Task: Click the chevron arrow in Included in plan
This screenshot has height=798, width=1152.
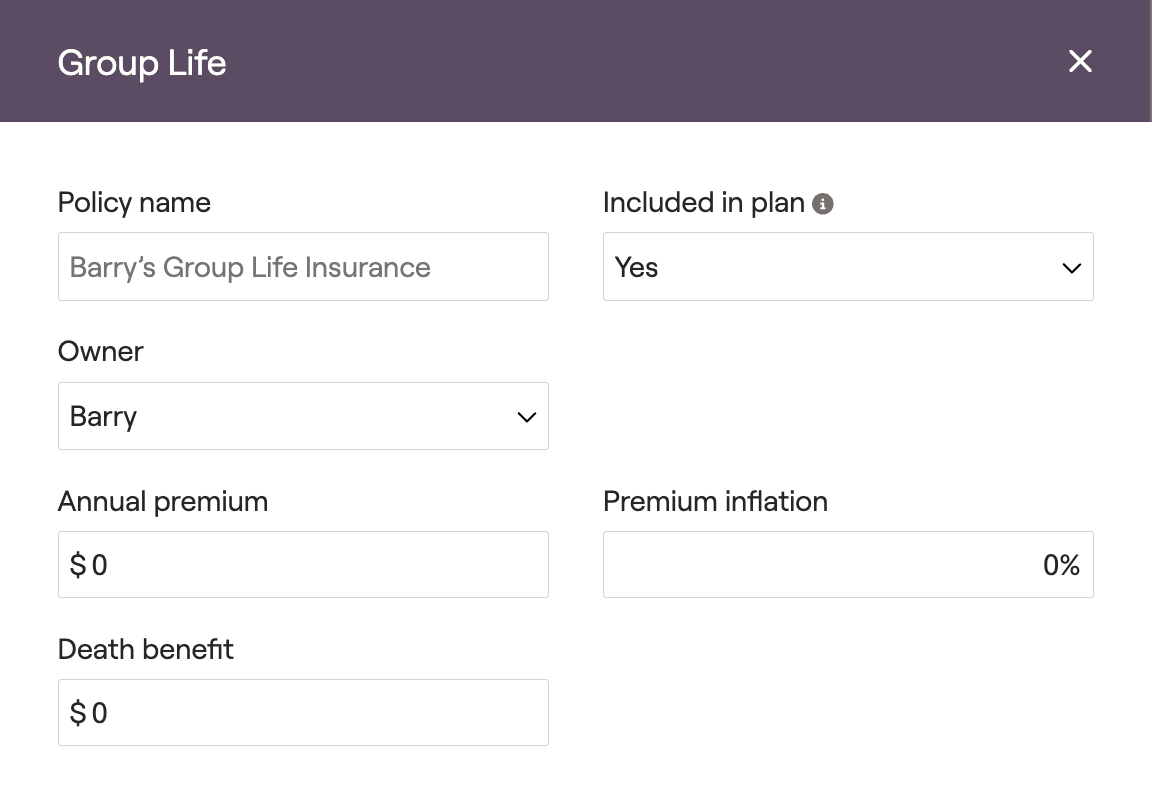Action: [1071, 268]
